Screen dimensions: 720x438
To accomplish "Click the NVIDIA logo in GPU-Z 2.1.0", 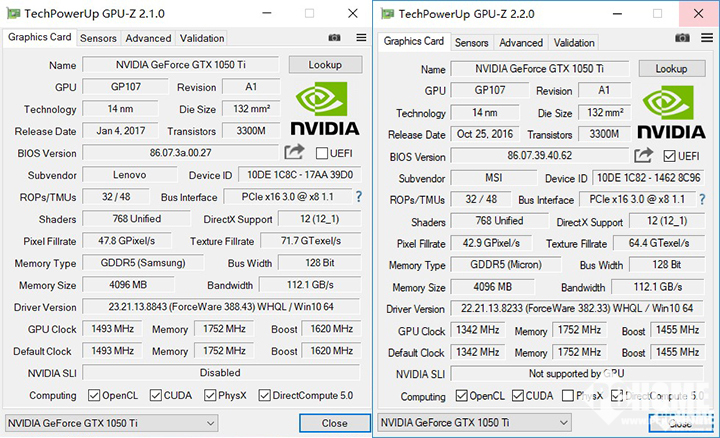I will [x=325, y=109].
